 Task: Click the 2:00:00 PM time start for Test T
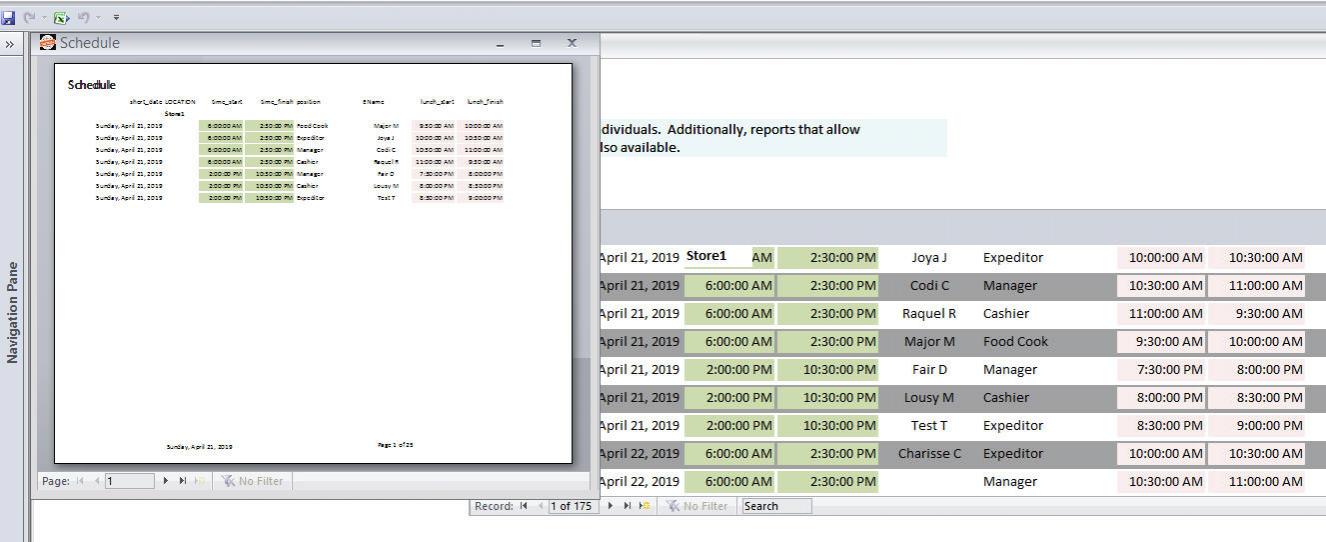[729, 425]
